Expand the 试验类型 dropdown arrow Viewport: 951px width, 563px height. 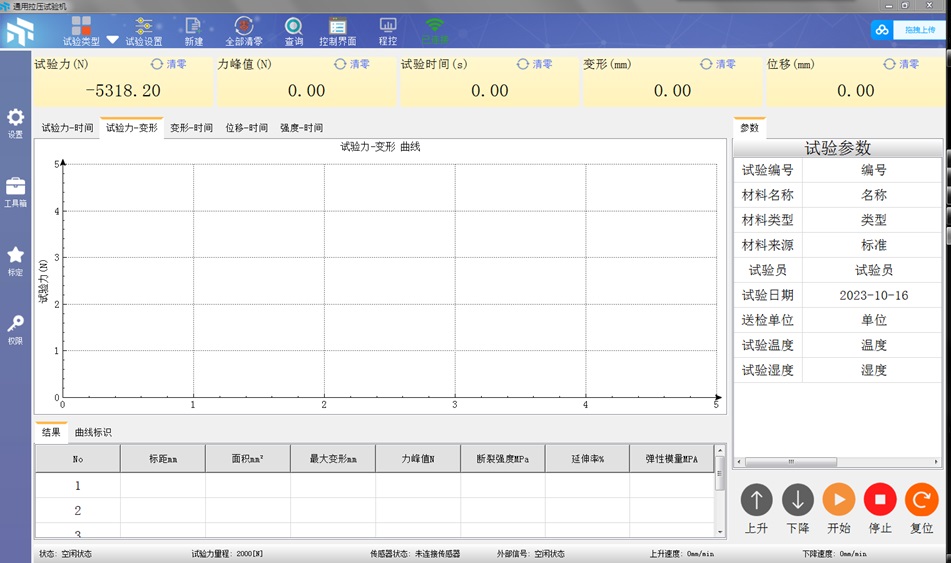click(x=112, y=41)
